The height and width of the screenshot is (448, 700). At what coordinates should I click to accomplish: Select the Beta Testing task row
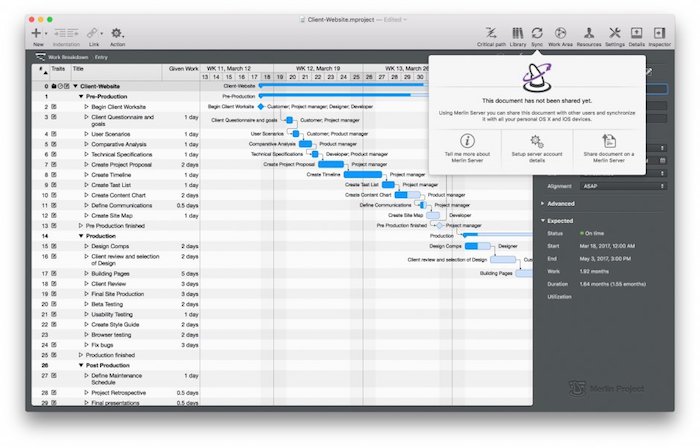[x=116, y=304]
